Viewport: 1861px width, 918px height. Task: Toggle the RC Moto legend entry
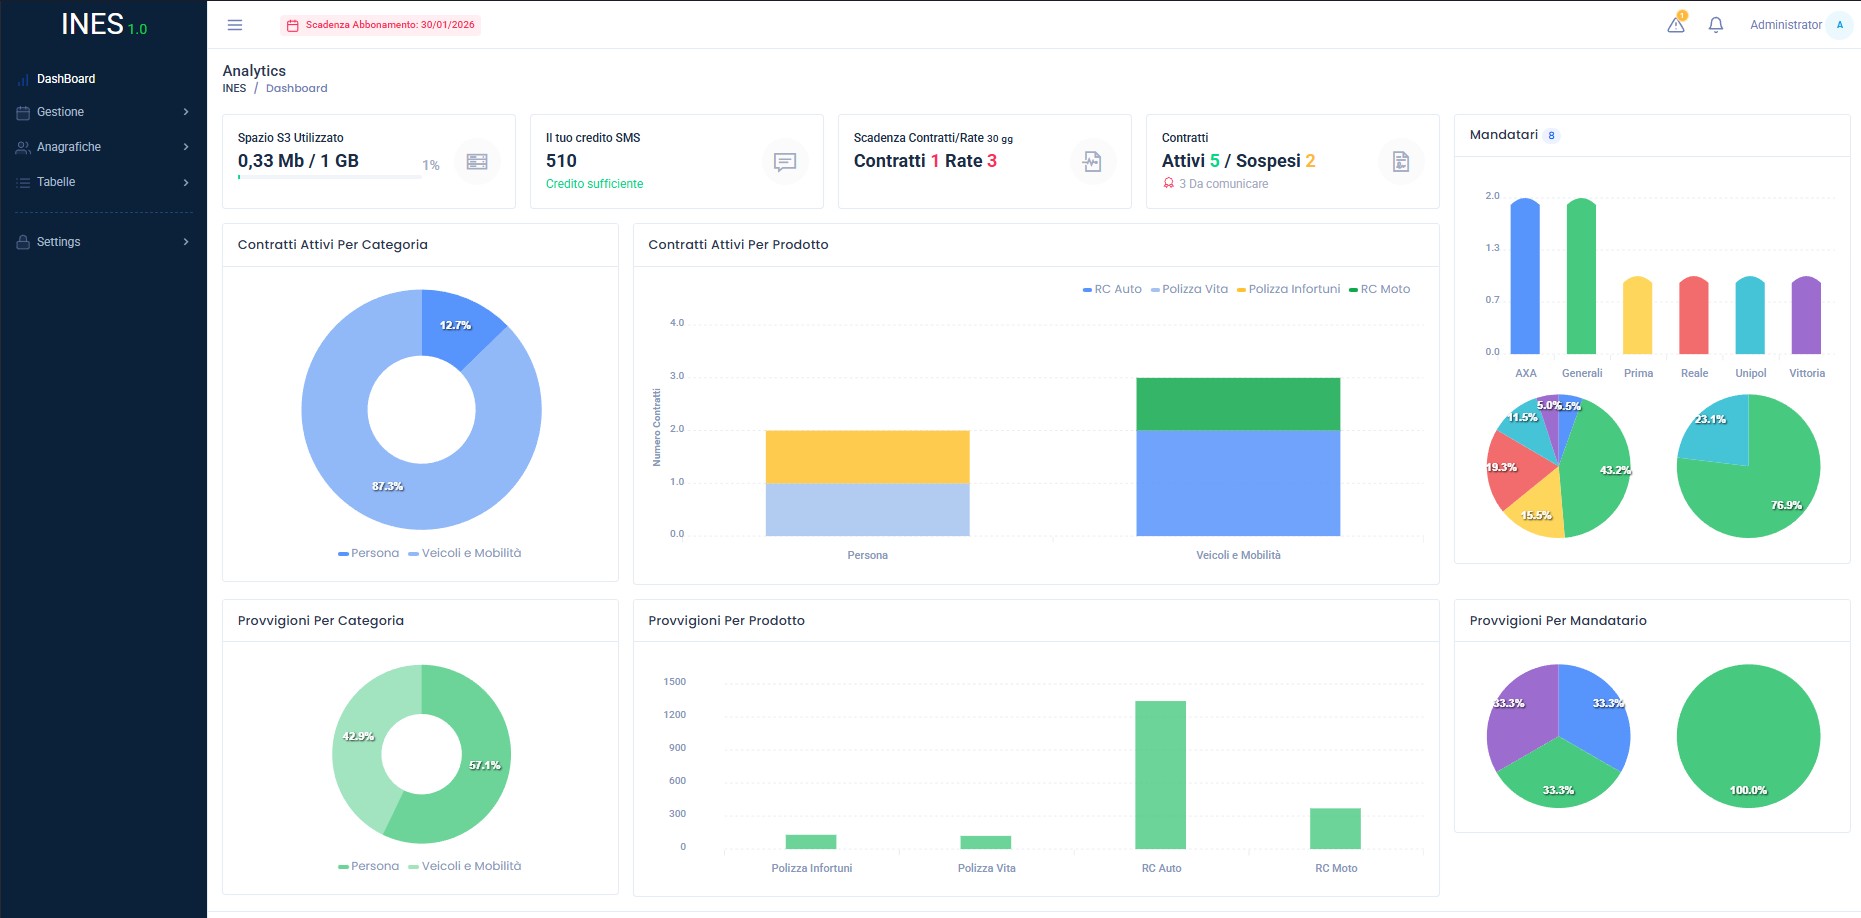pos(1379,289)
